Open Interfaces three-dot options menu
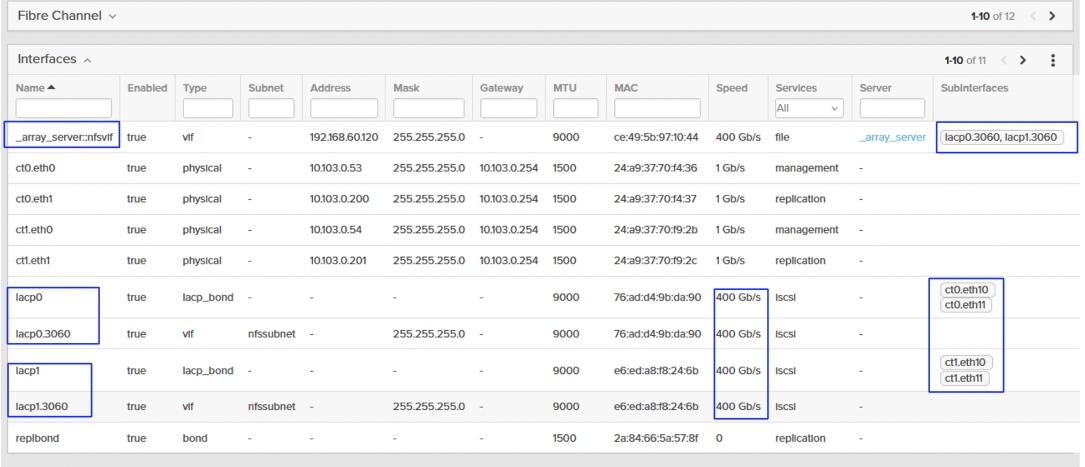Image resolution: width=1085 pixels, height=467 pixels. (1052, 60)
